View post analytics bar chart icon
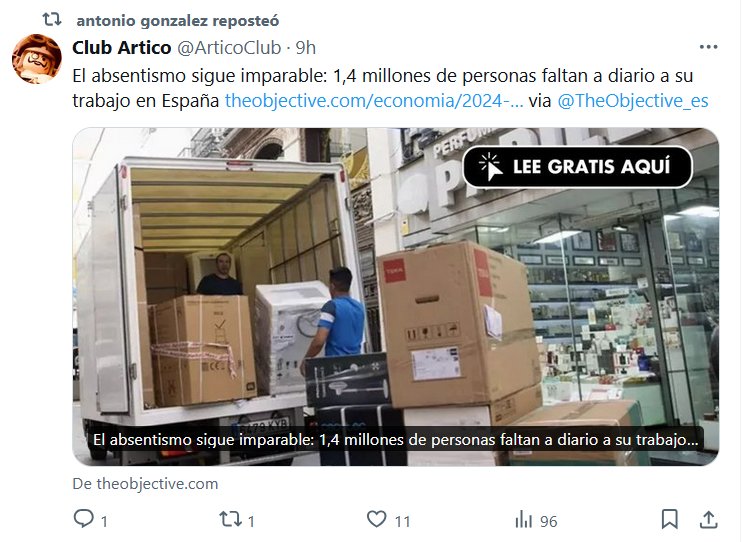 (523, 519)
